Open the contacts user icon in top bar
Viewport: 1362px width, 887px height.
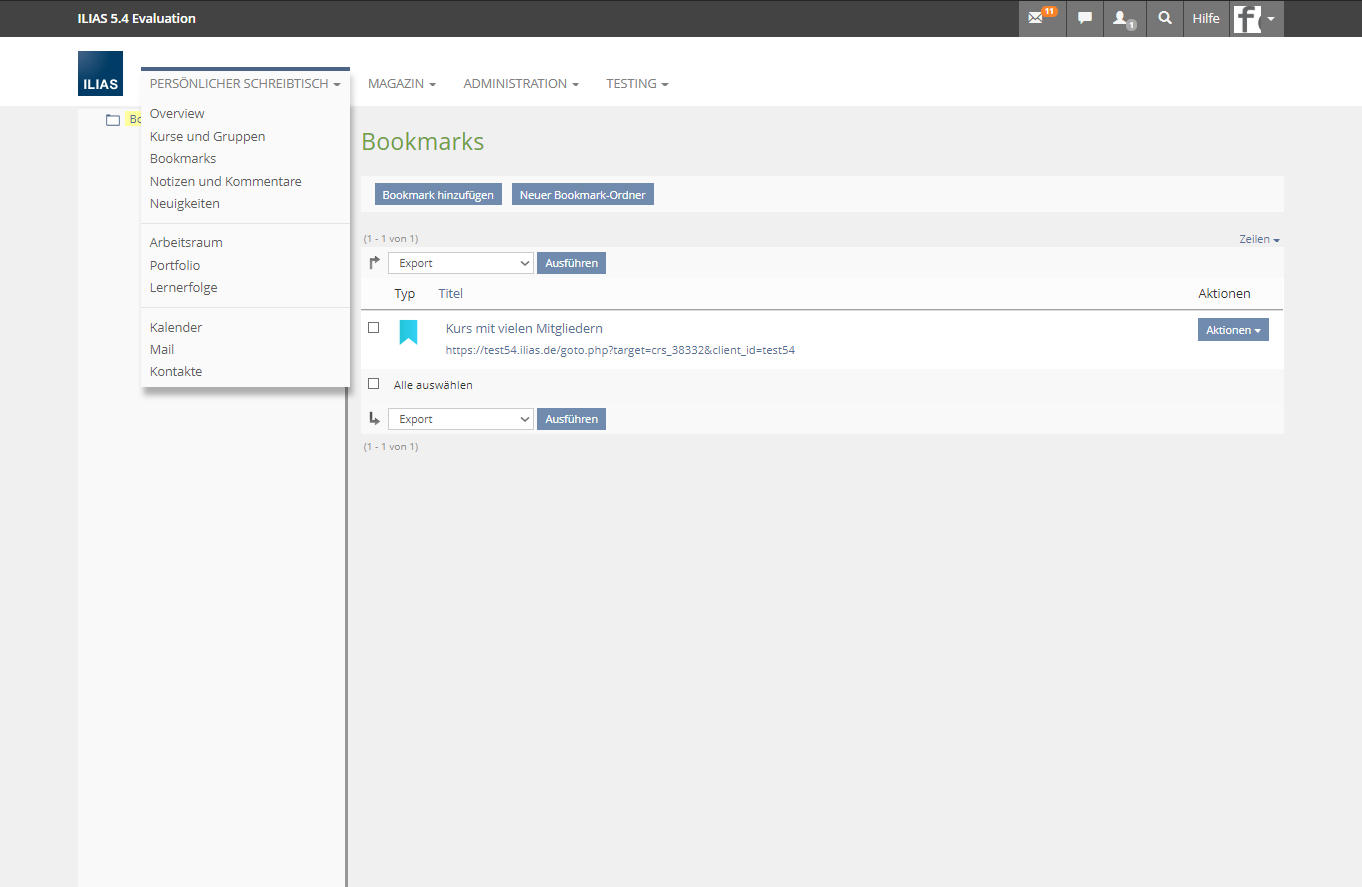pyautogui.click(x=1122, y=18)
